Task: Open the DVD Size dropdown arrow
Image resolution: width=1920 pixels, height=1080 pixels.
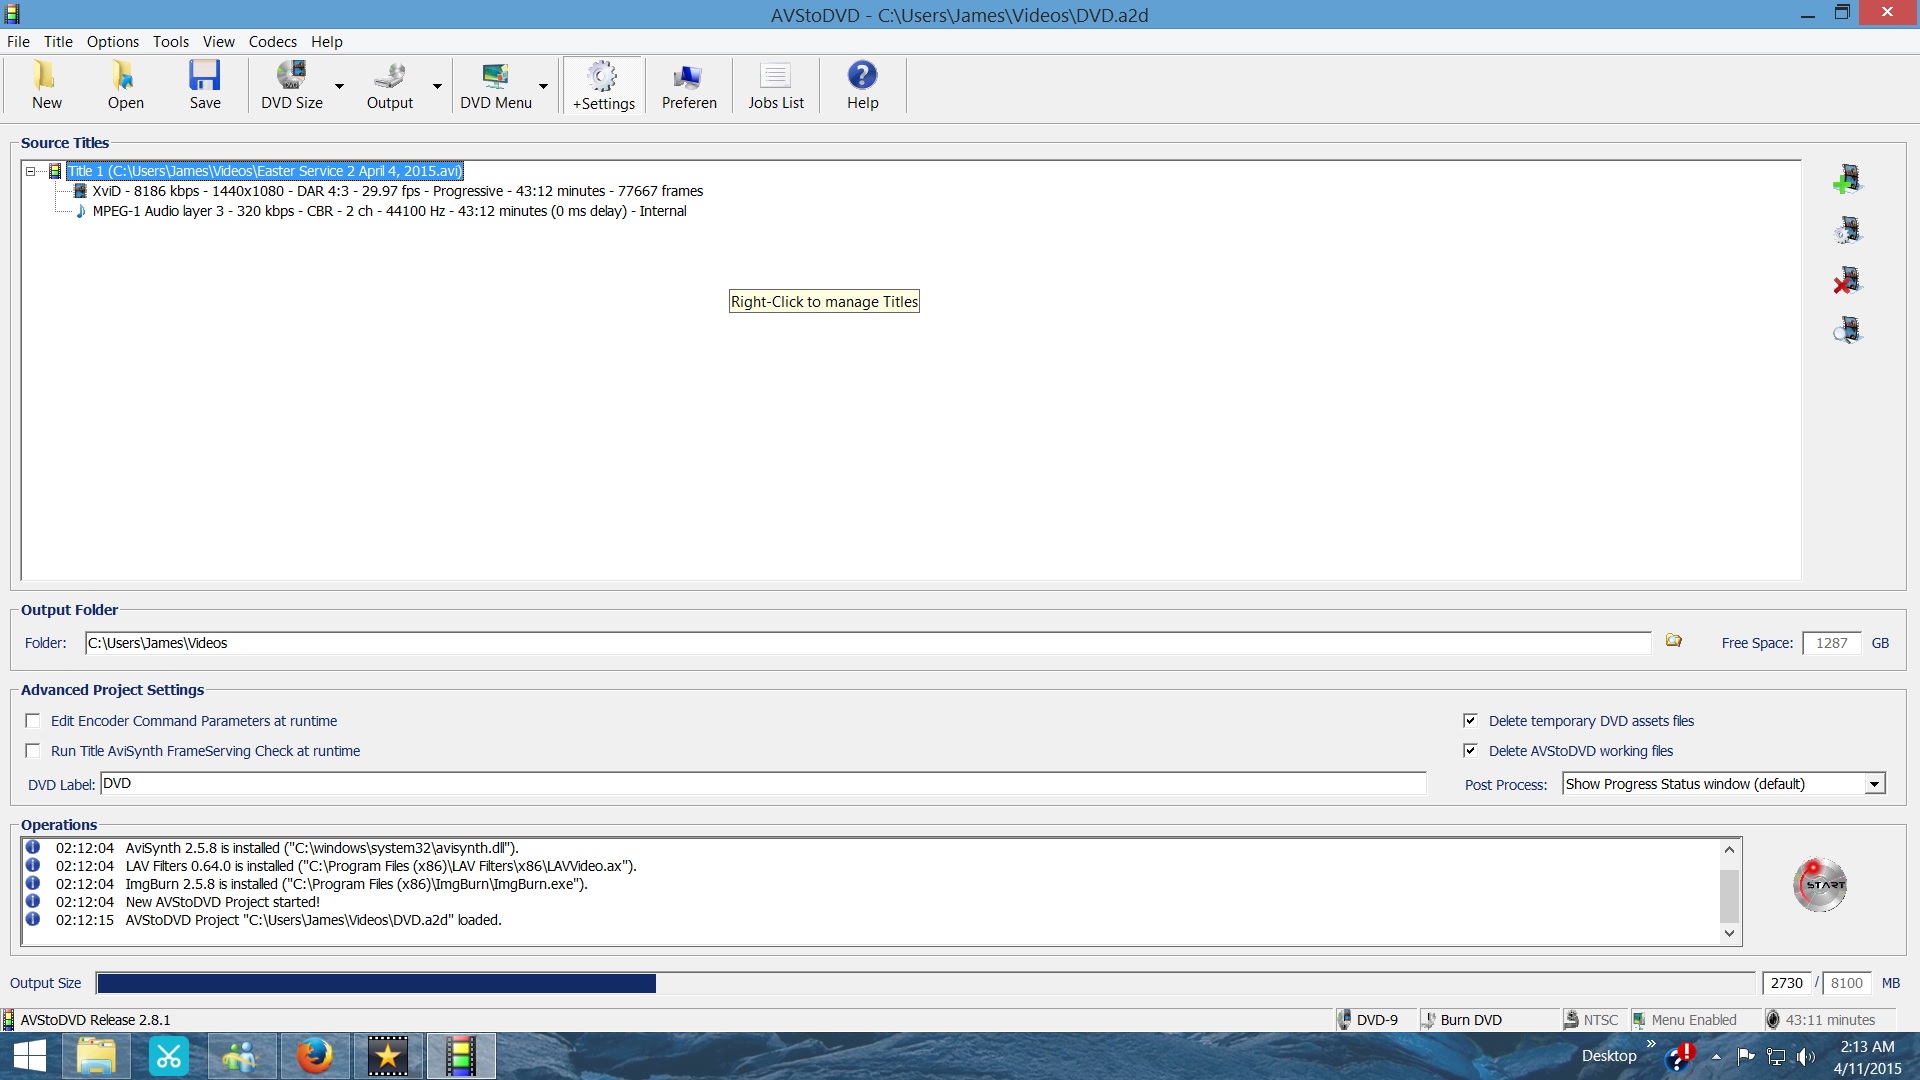Action: click(x=339, y=86)
